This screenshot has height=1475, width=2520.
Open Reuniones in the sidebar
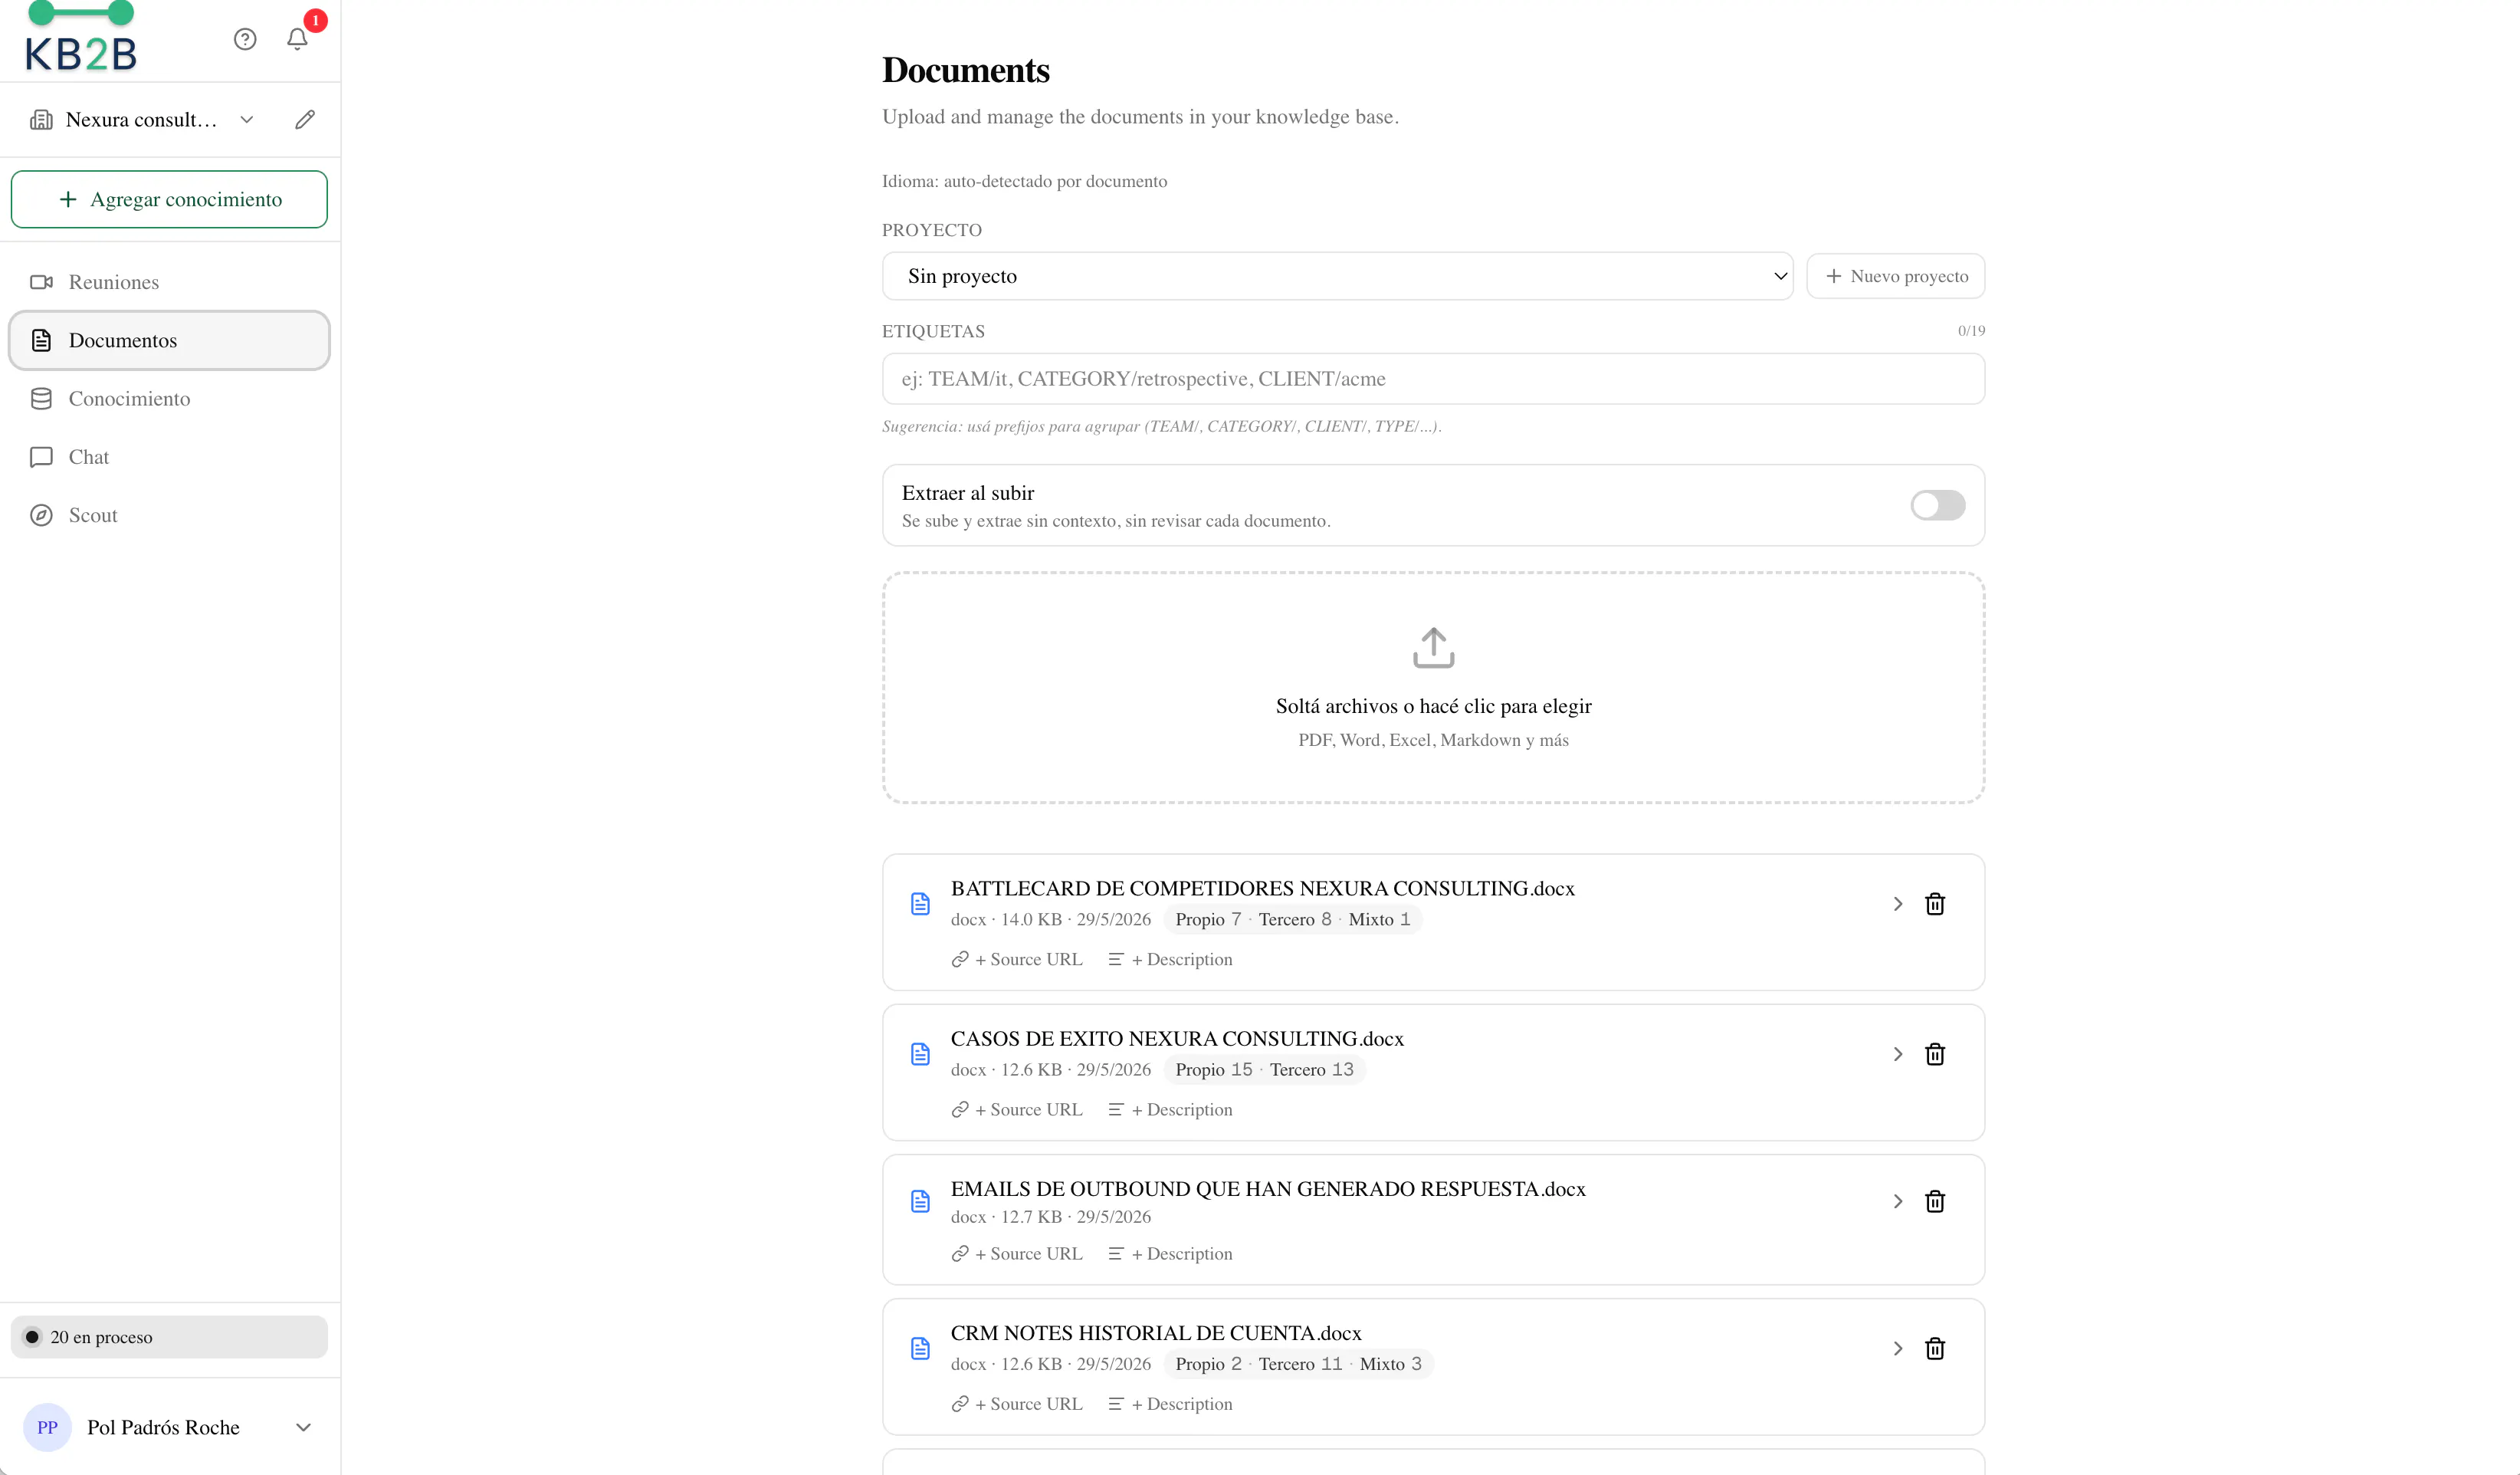tap(169, 282)
